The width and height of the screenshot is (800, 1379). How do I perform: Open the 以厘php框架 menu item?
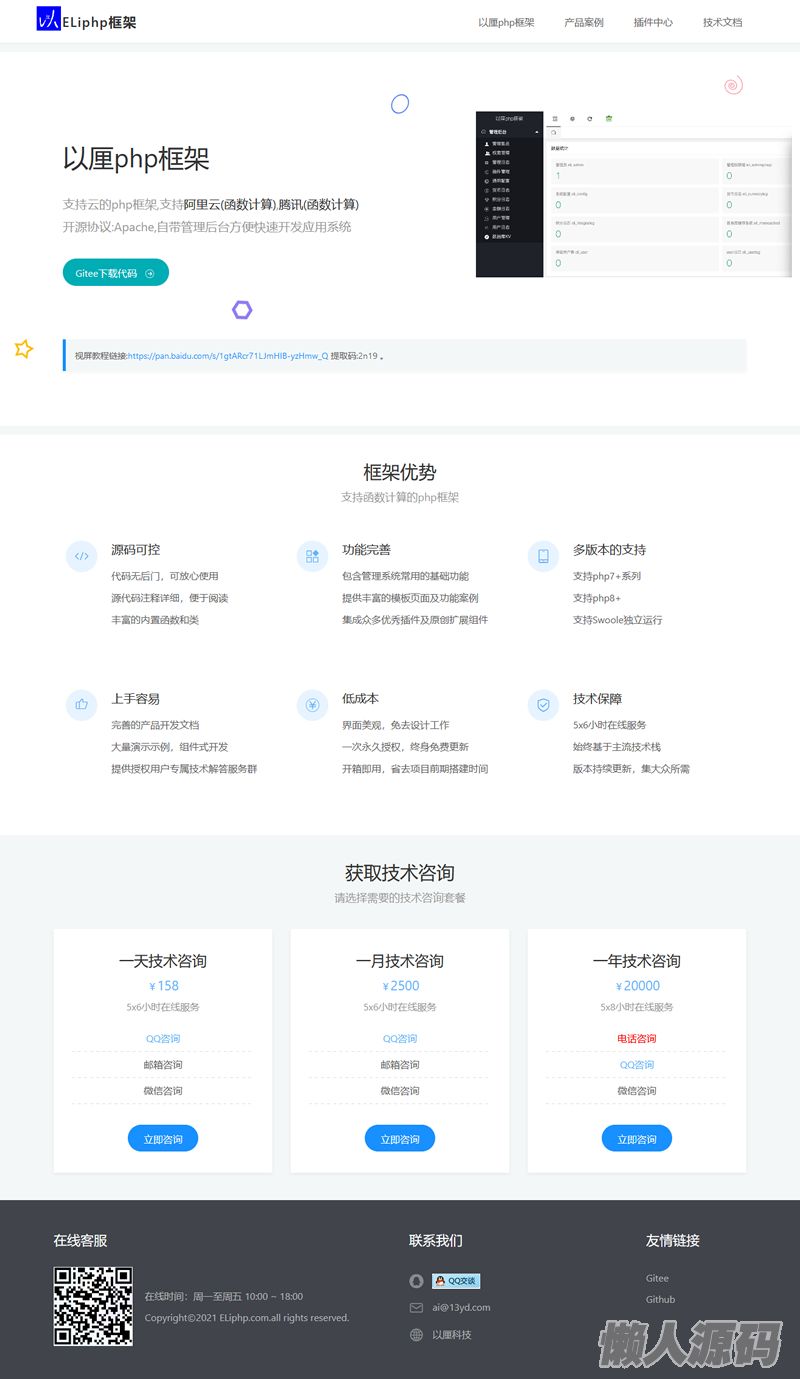pos(506,22)
